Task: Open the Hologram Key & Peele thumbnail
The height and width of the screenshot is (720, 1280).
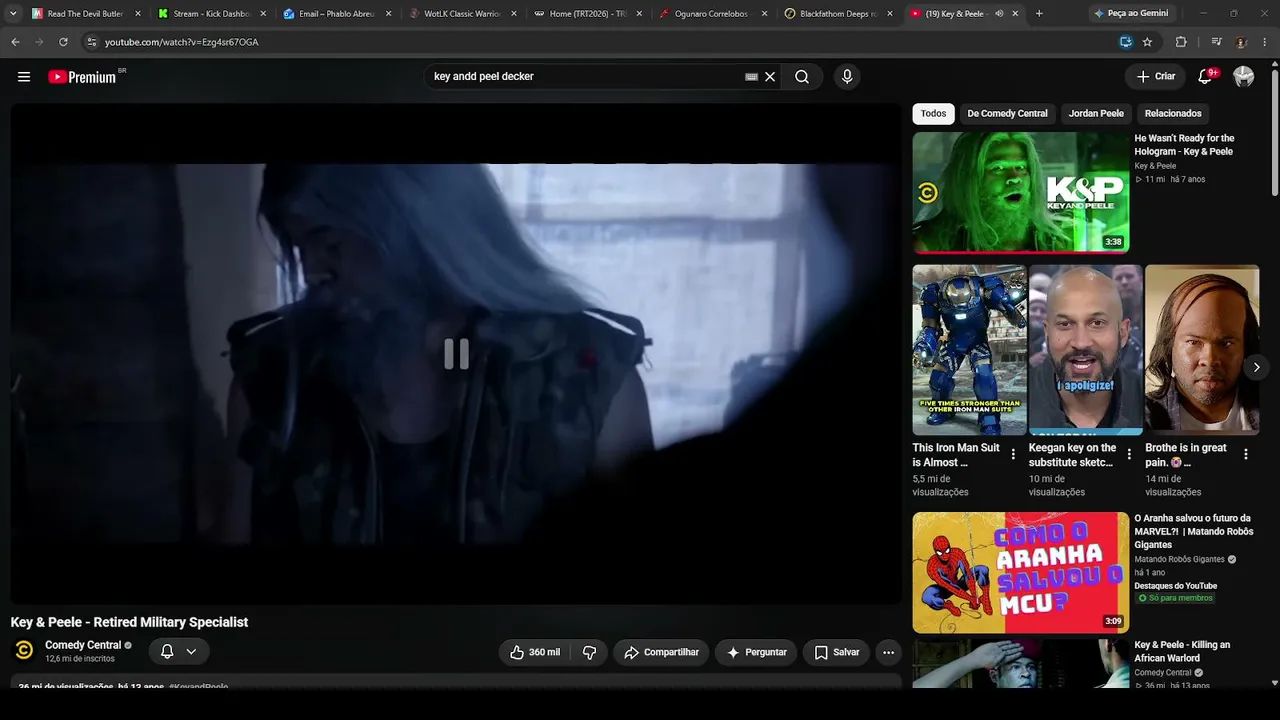Action: click(x=1020, y=192)
